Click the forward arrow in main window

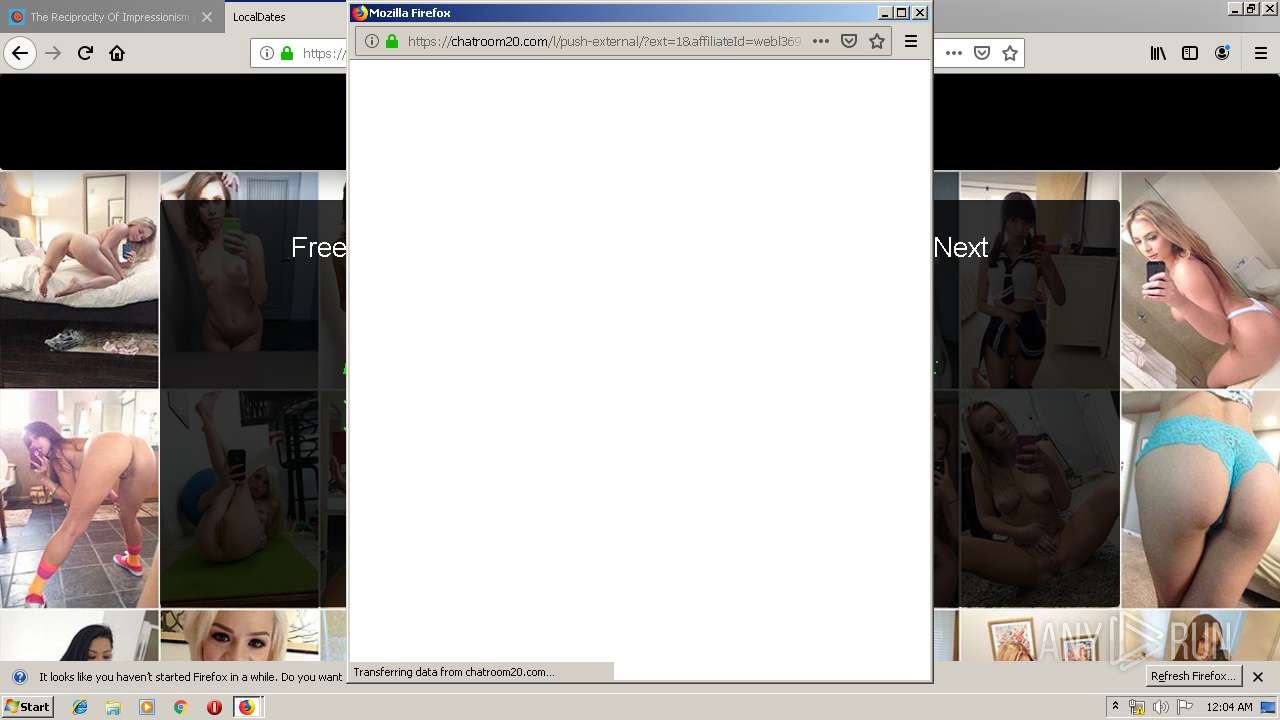[53, 53]
